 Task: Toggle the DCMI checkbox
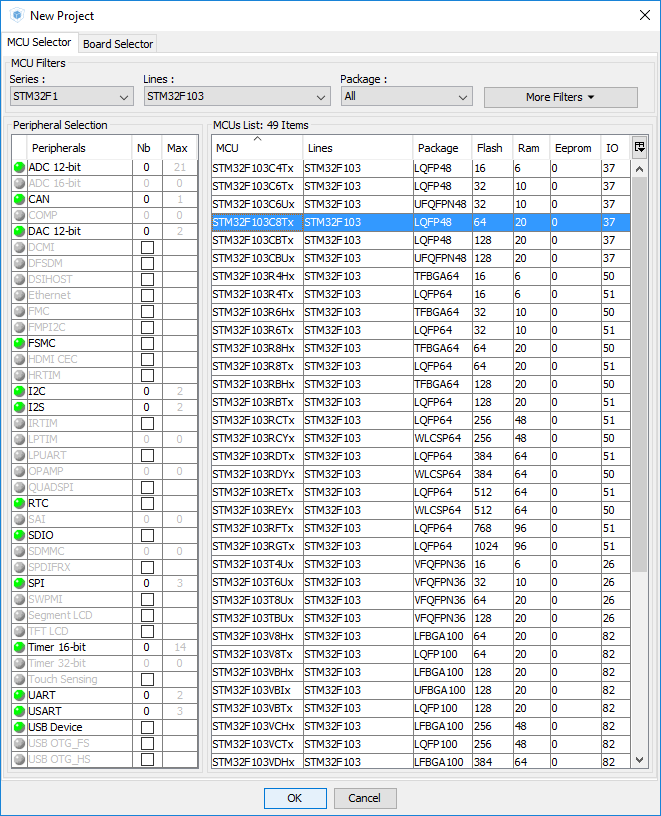(x=147, y=247)
